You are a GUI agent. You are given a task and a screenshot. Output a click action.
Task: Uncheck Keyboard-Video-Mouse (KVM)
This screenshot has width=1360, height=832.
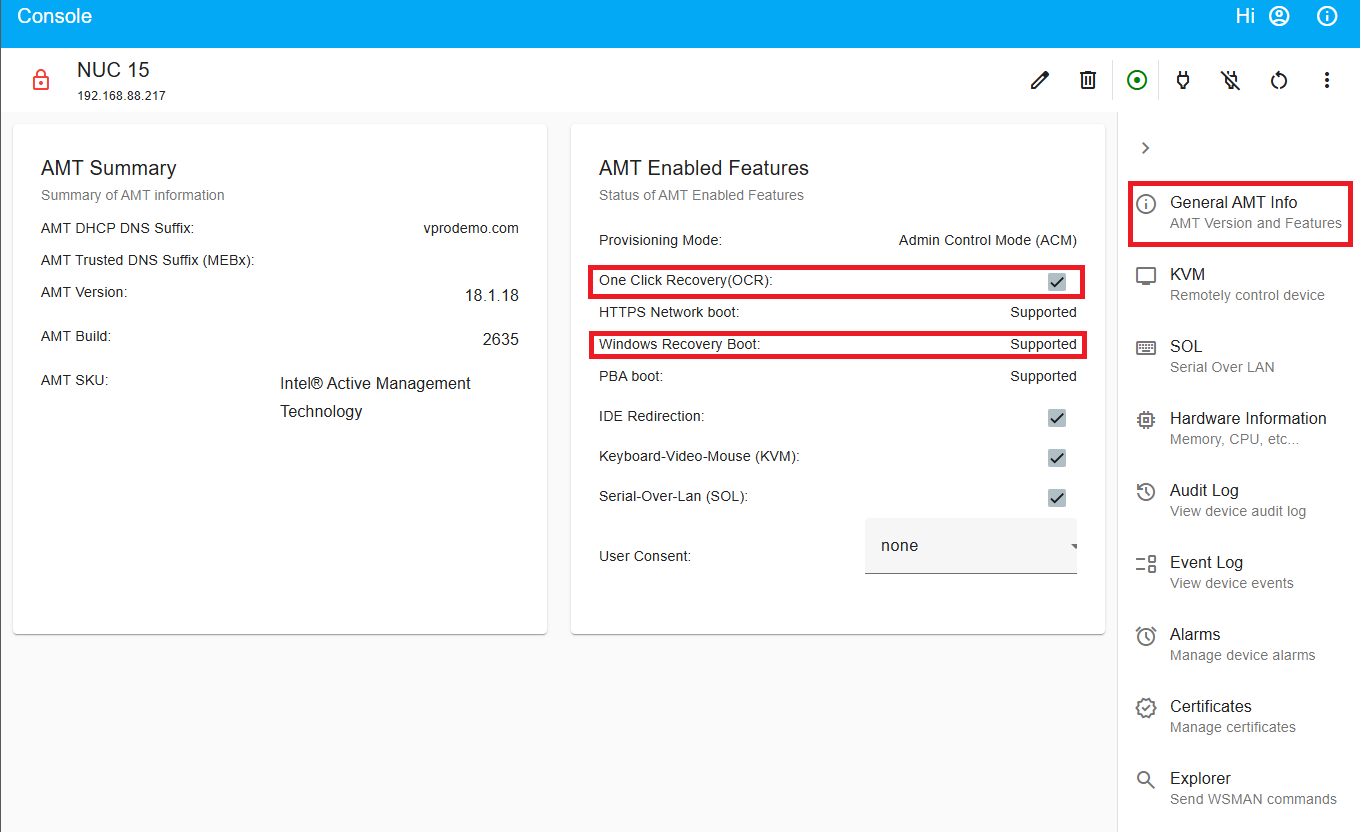point(1057,457)
